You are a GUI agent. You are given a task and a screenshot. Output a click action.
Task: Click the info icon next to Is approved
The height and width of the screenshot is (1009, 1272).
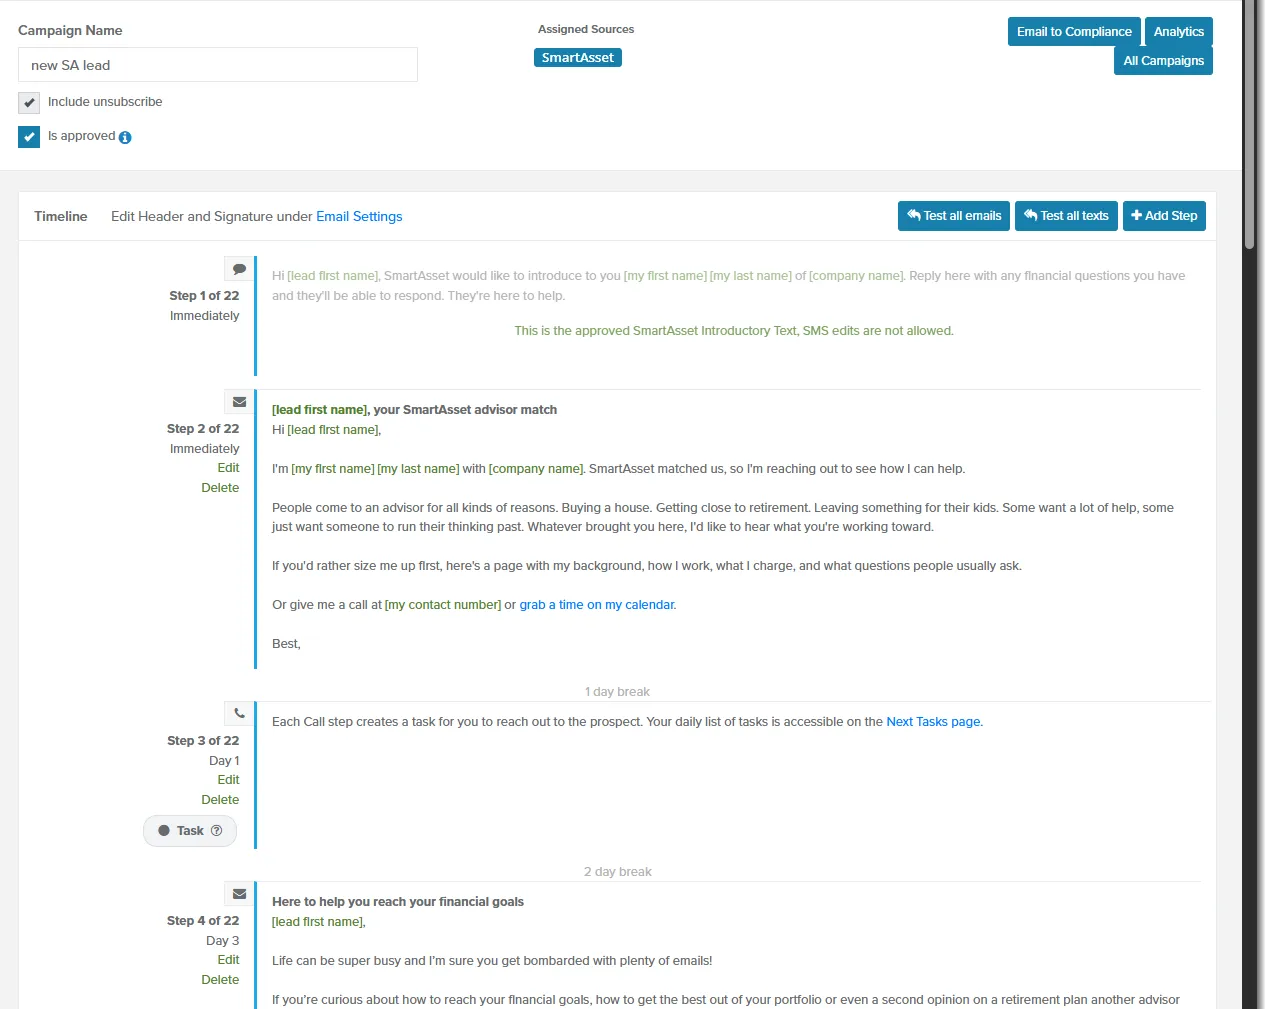pos(125,137)
